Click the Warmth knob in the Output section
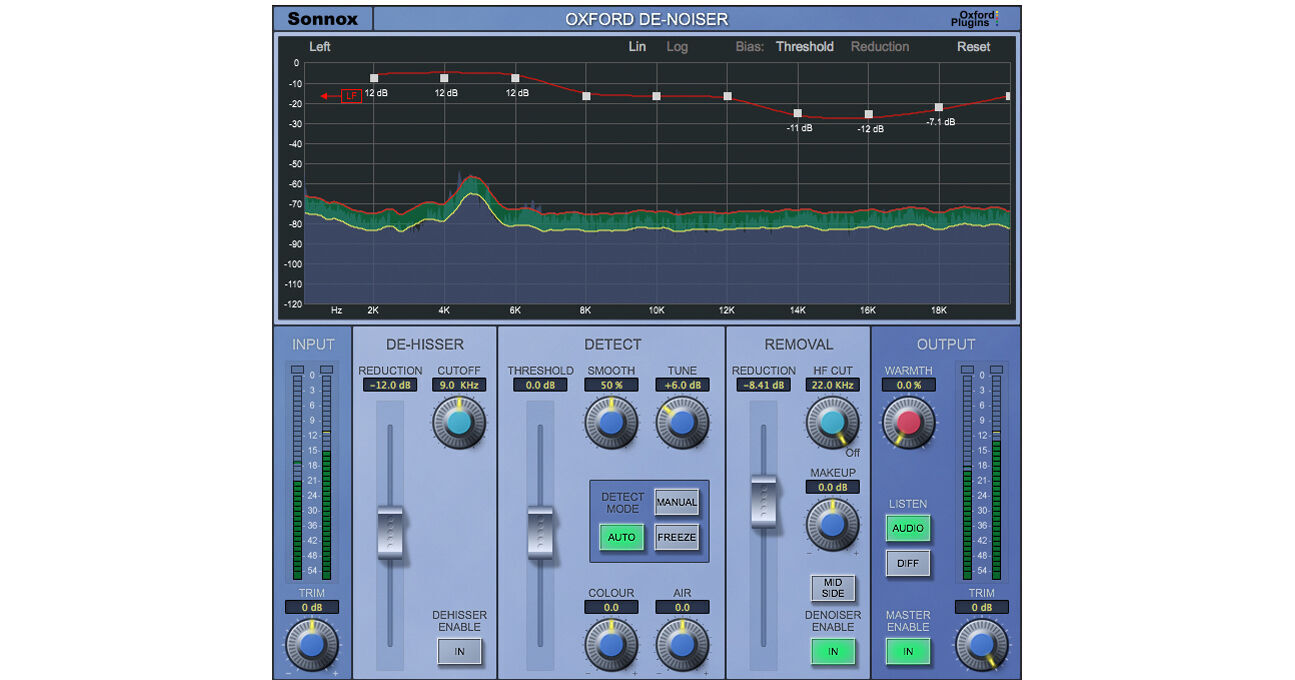This screenshot has width=1295, height=680. 908,421
